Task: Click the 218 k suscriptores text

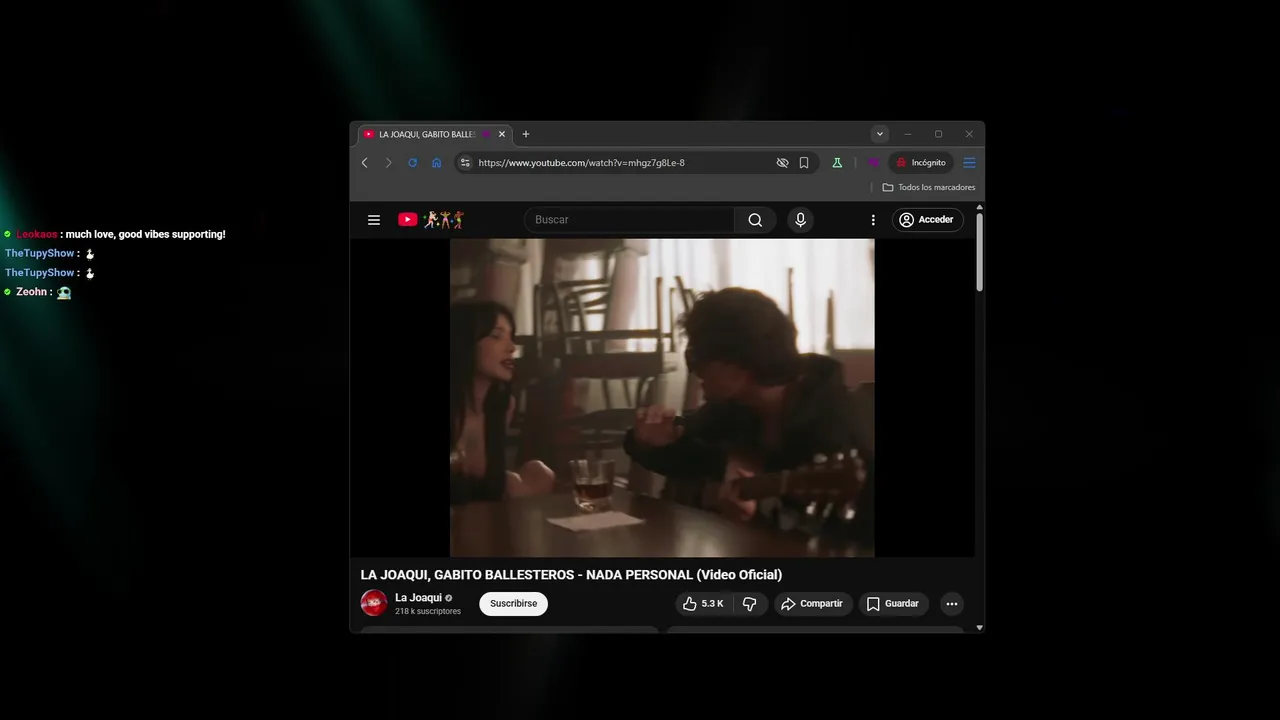Action: (x=428, y=611)
